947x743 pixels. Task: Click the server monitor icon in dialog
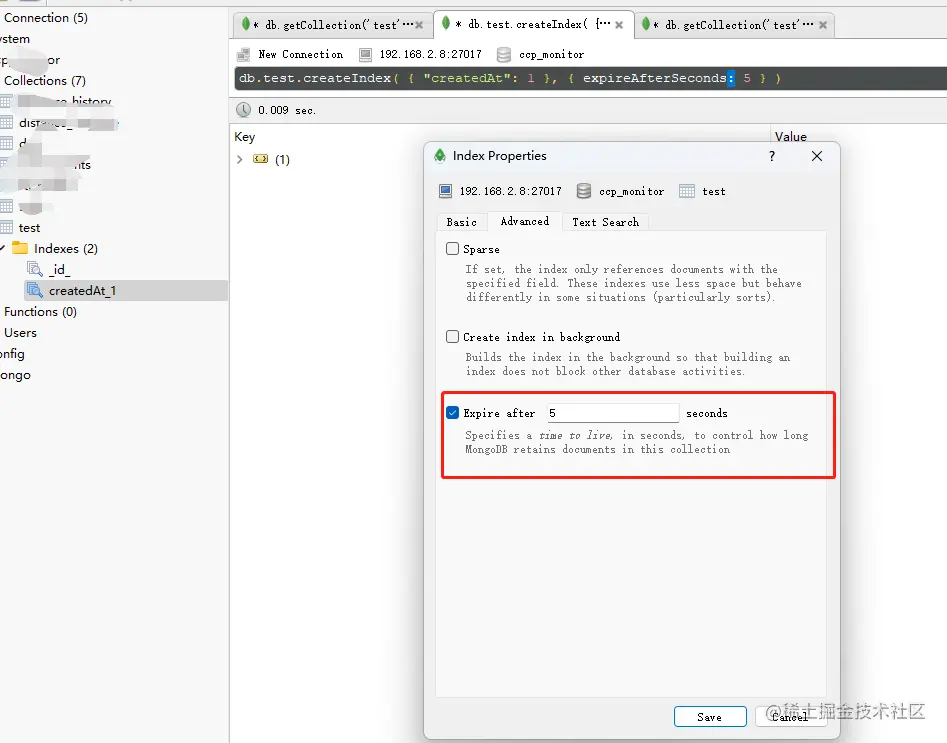tap(446, 191)
